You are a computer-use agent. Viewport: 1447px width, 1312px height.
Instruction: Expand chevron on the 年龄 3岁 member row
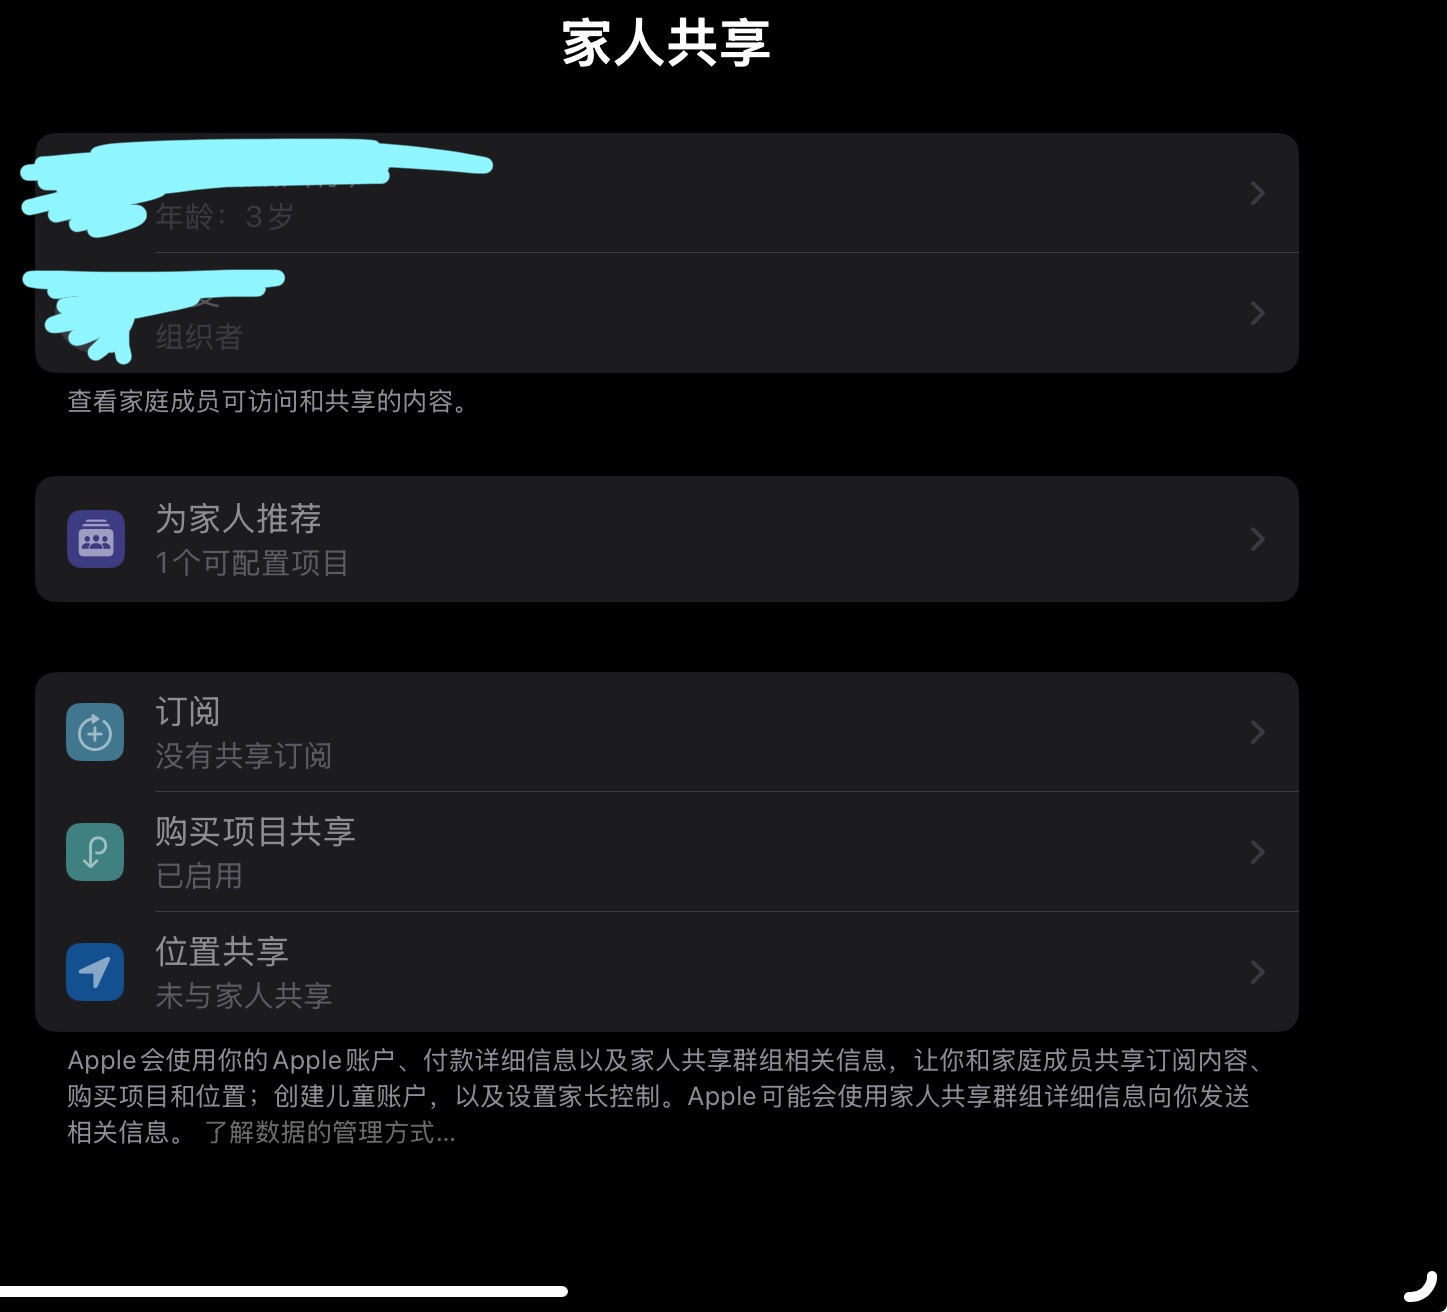tap(1258, 193)
